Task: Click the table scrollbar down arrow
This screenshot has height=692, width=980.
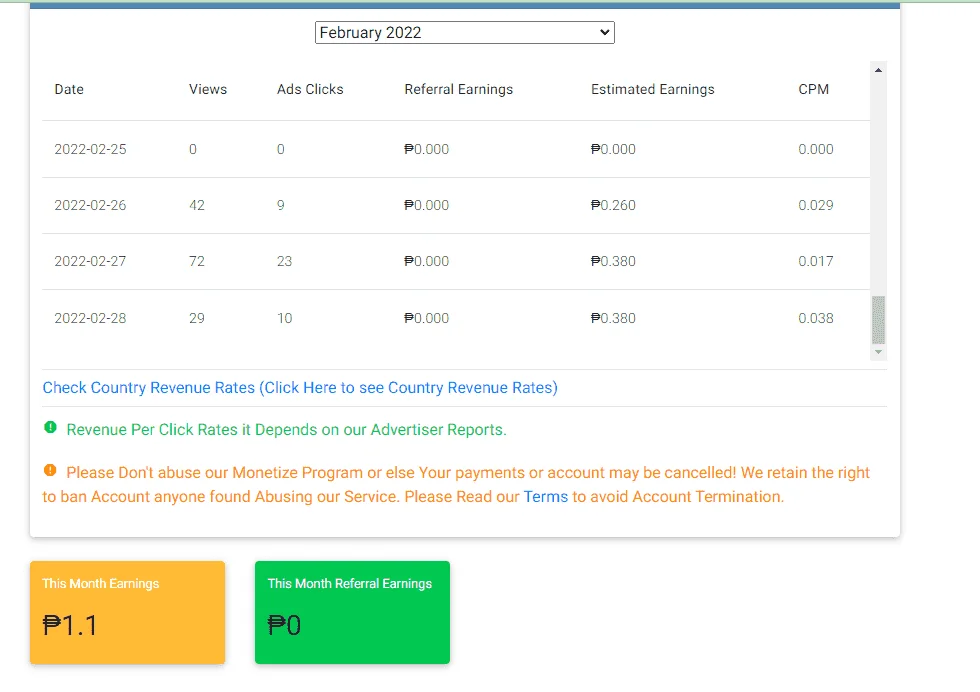Action: (878, 352)
